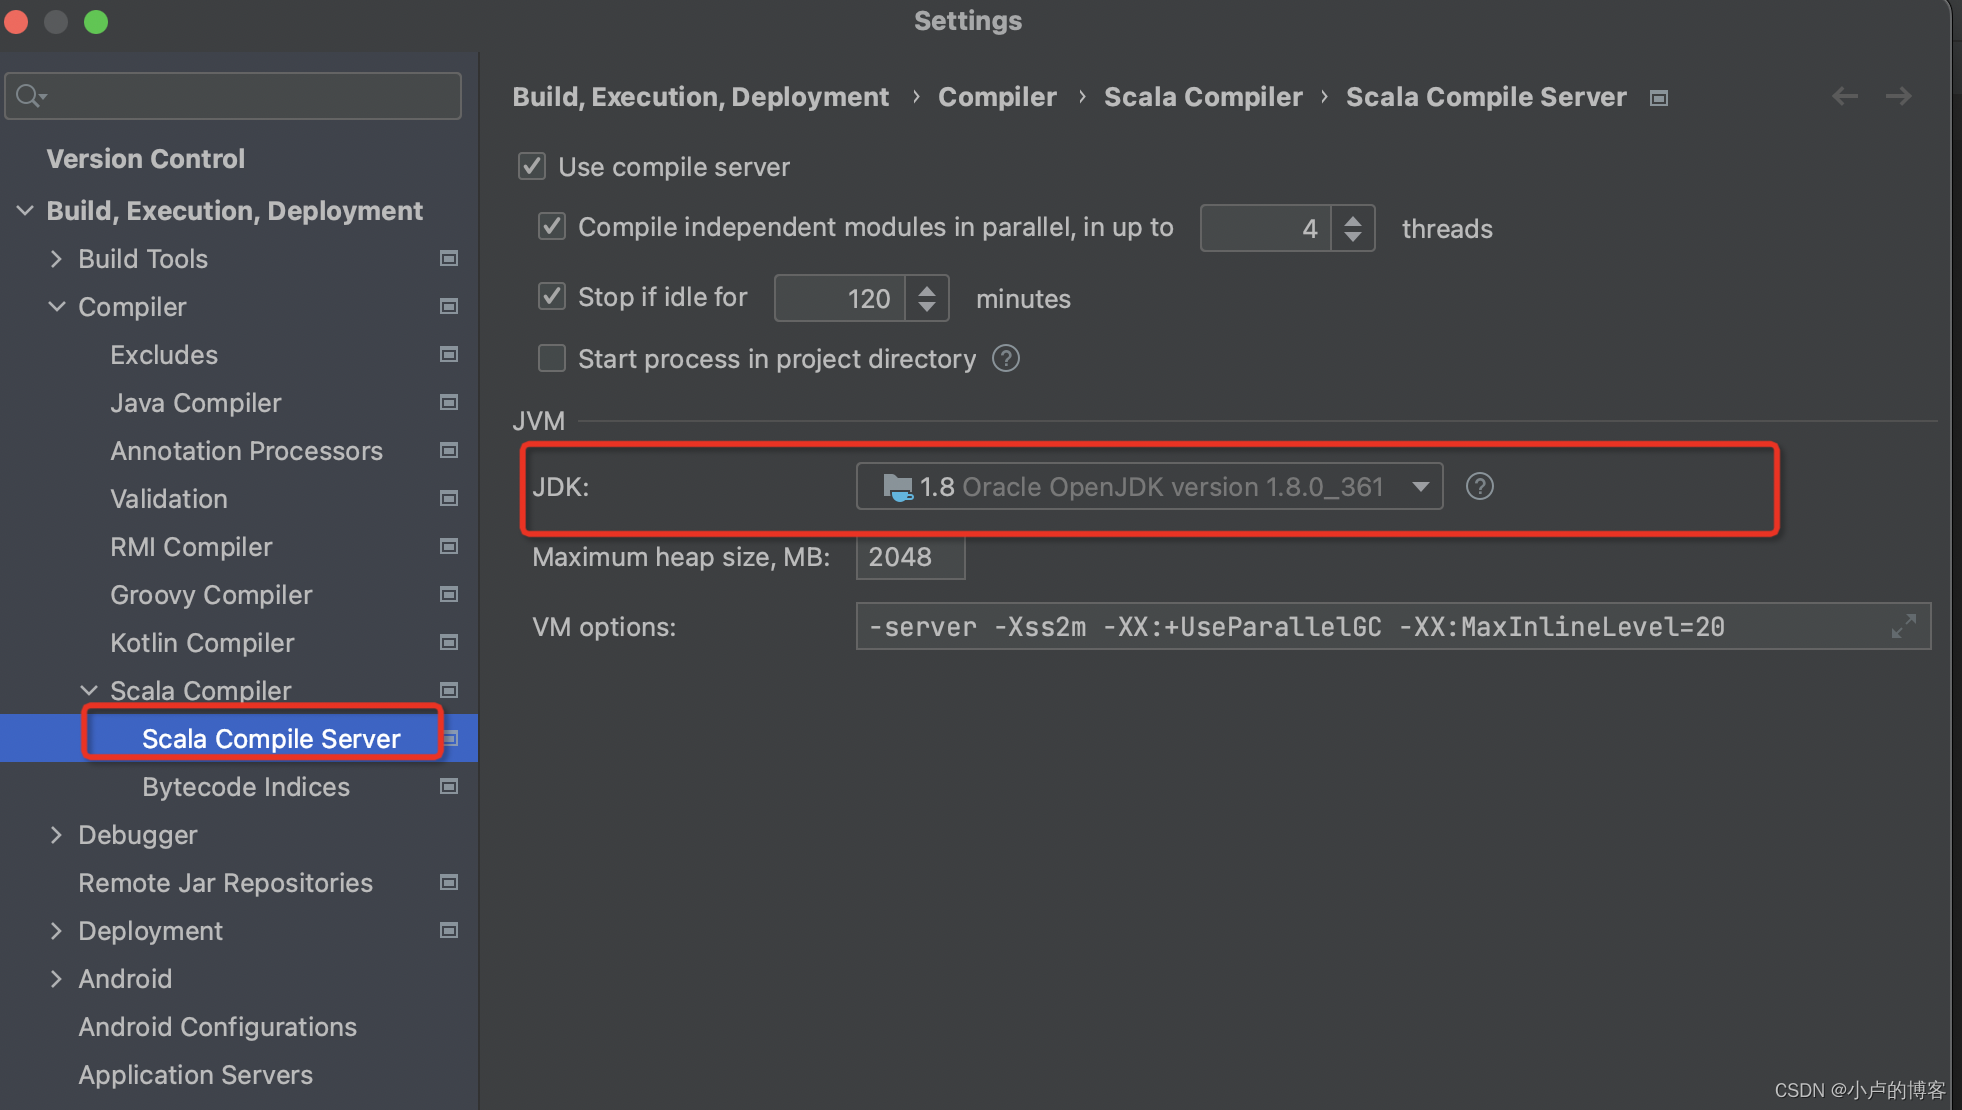Click the pin/bookmark icon in breadcrumb
The width and height of the screenshot is (1962, 1110).
1662,97
